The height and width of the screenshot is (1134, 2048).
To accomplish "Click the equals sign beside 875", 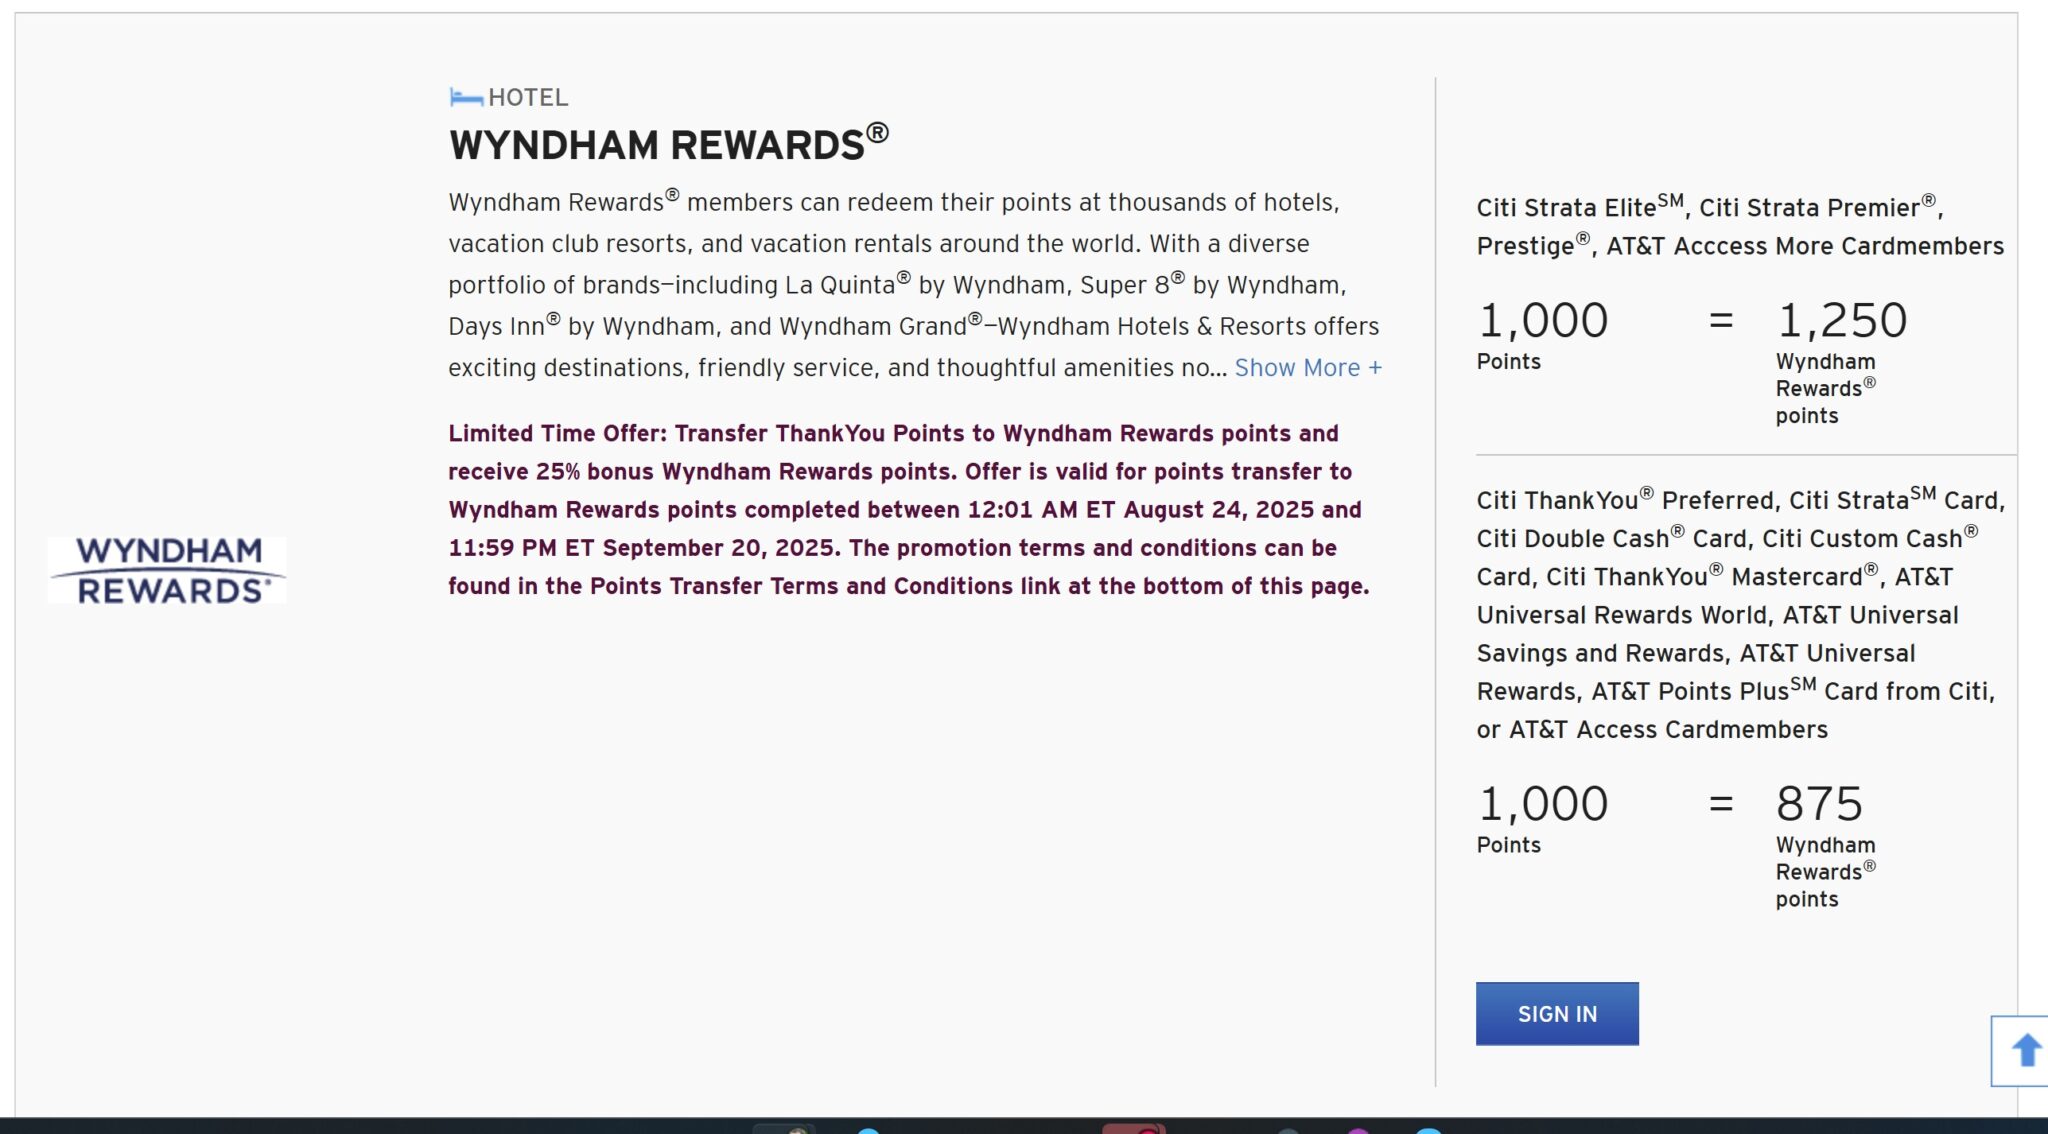I will [1720, 803].
